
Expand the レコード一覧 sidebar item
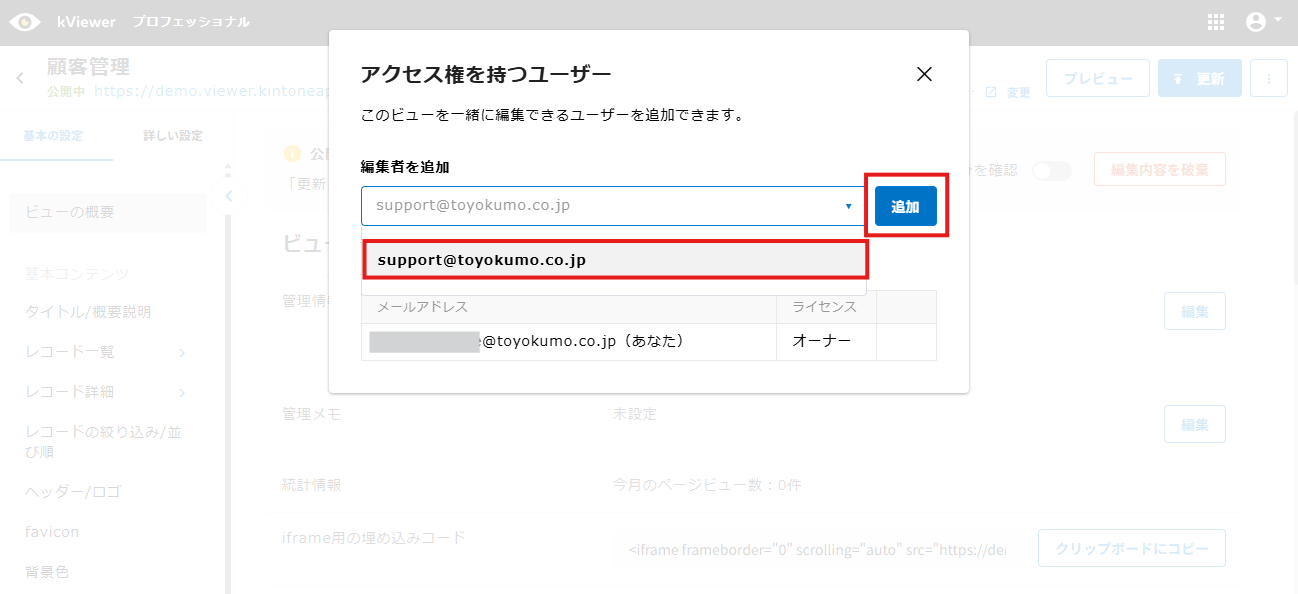[x=182, y=352]
